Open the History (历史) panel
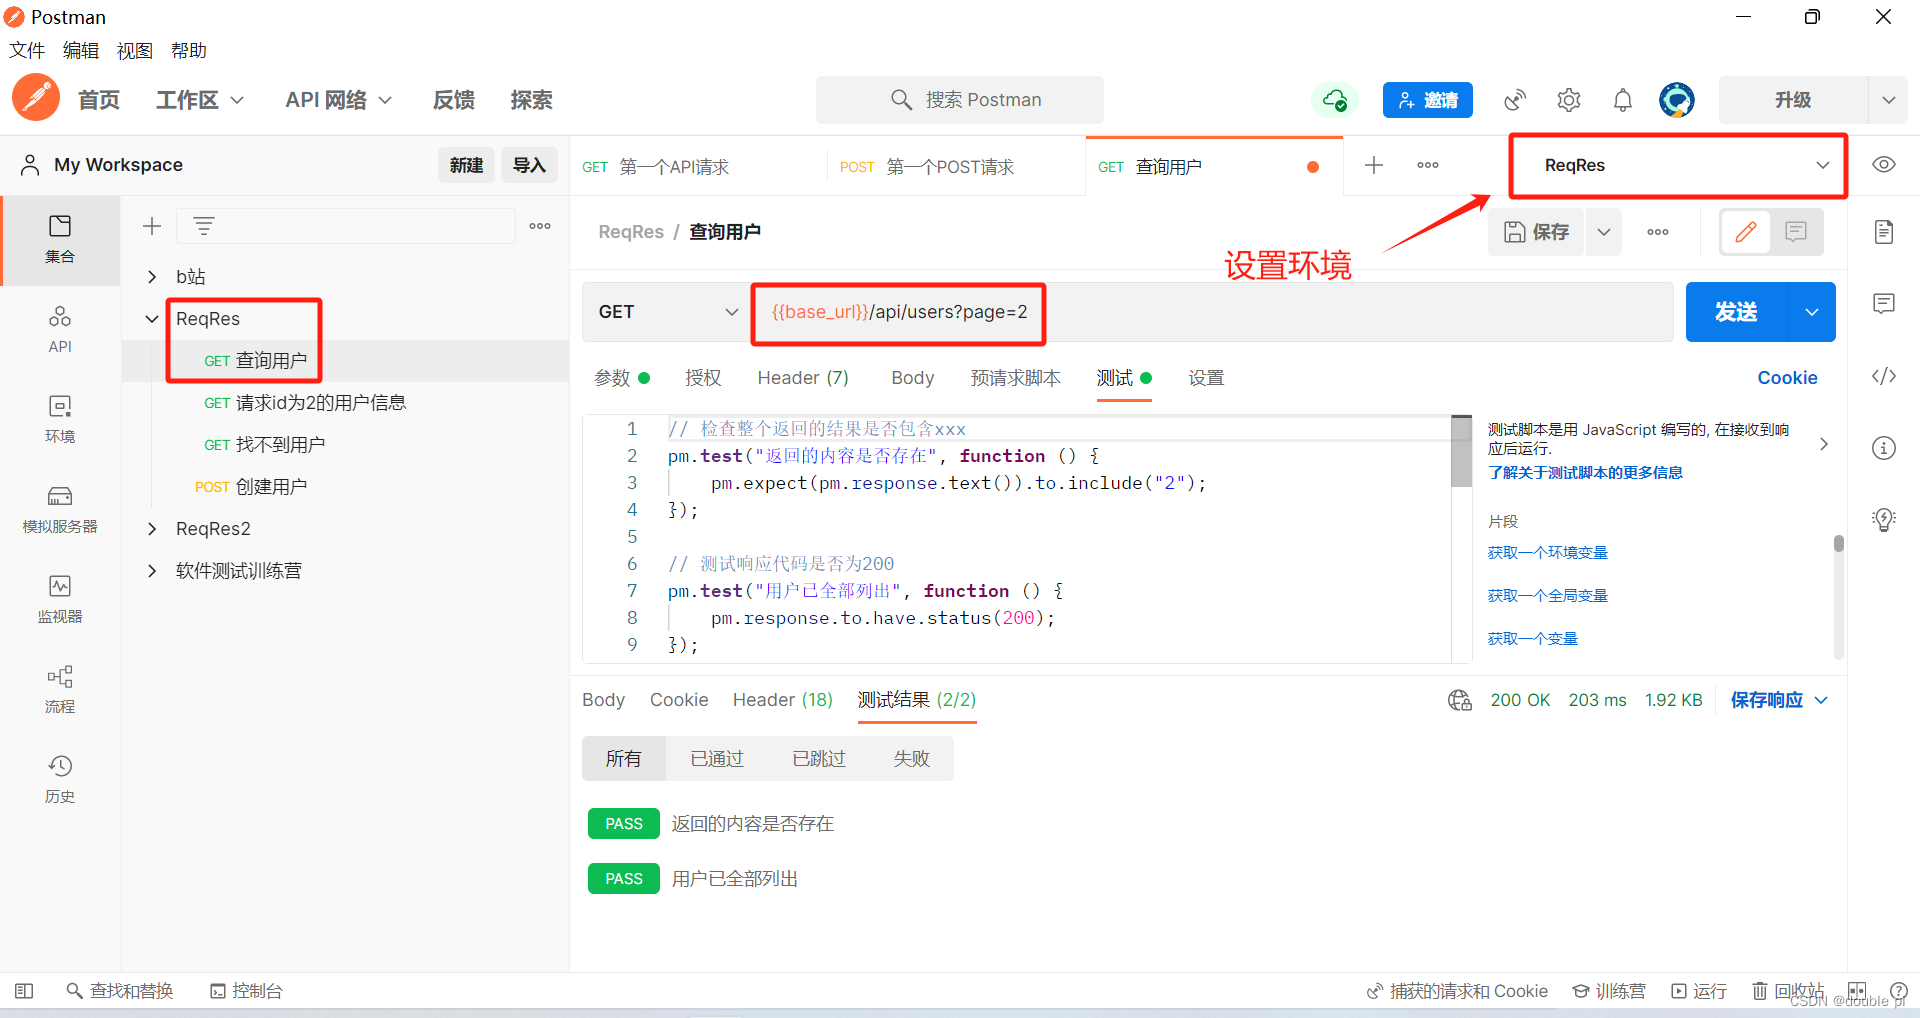This screenshot has height=1018, width=1920. pyautogui.click(x=60, y=780)
